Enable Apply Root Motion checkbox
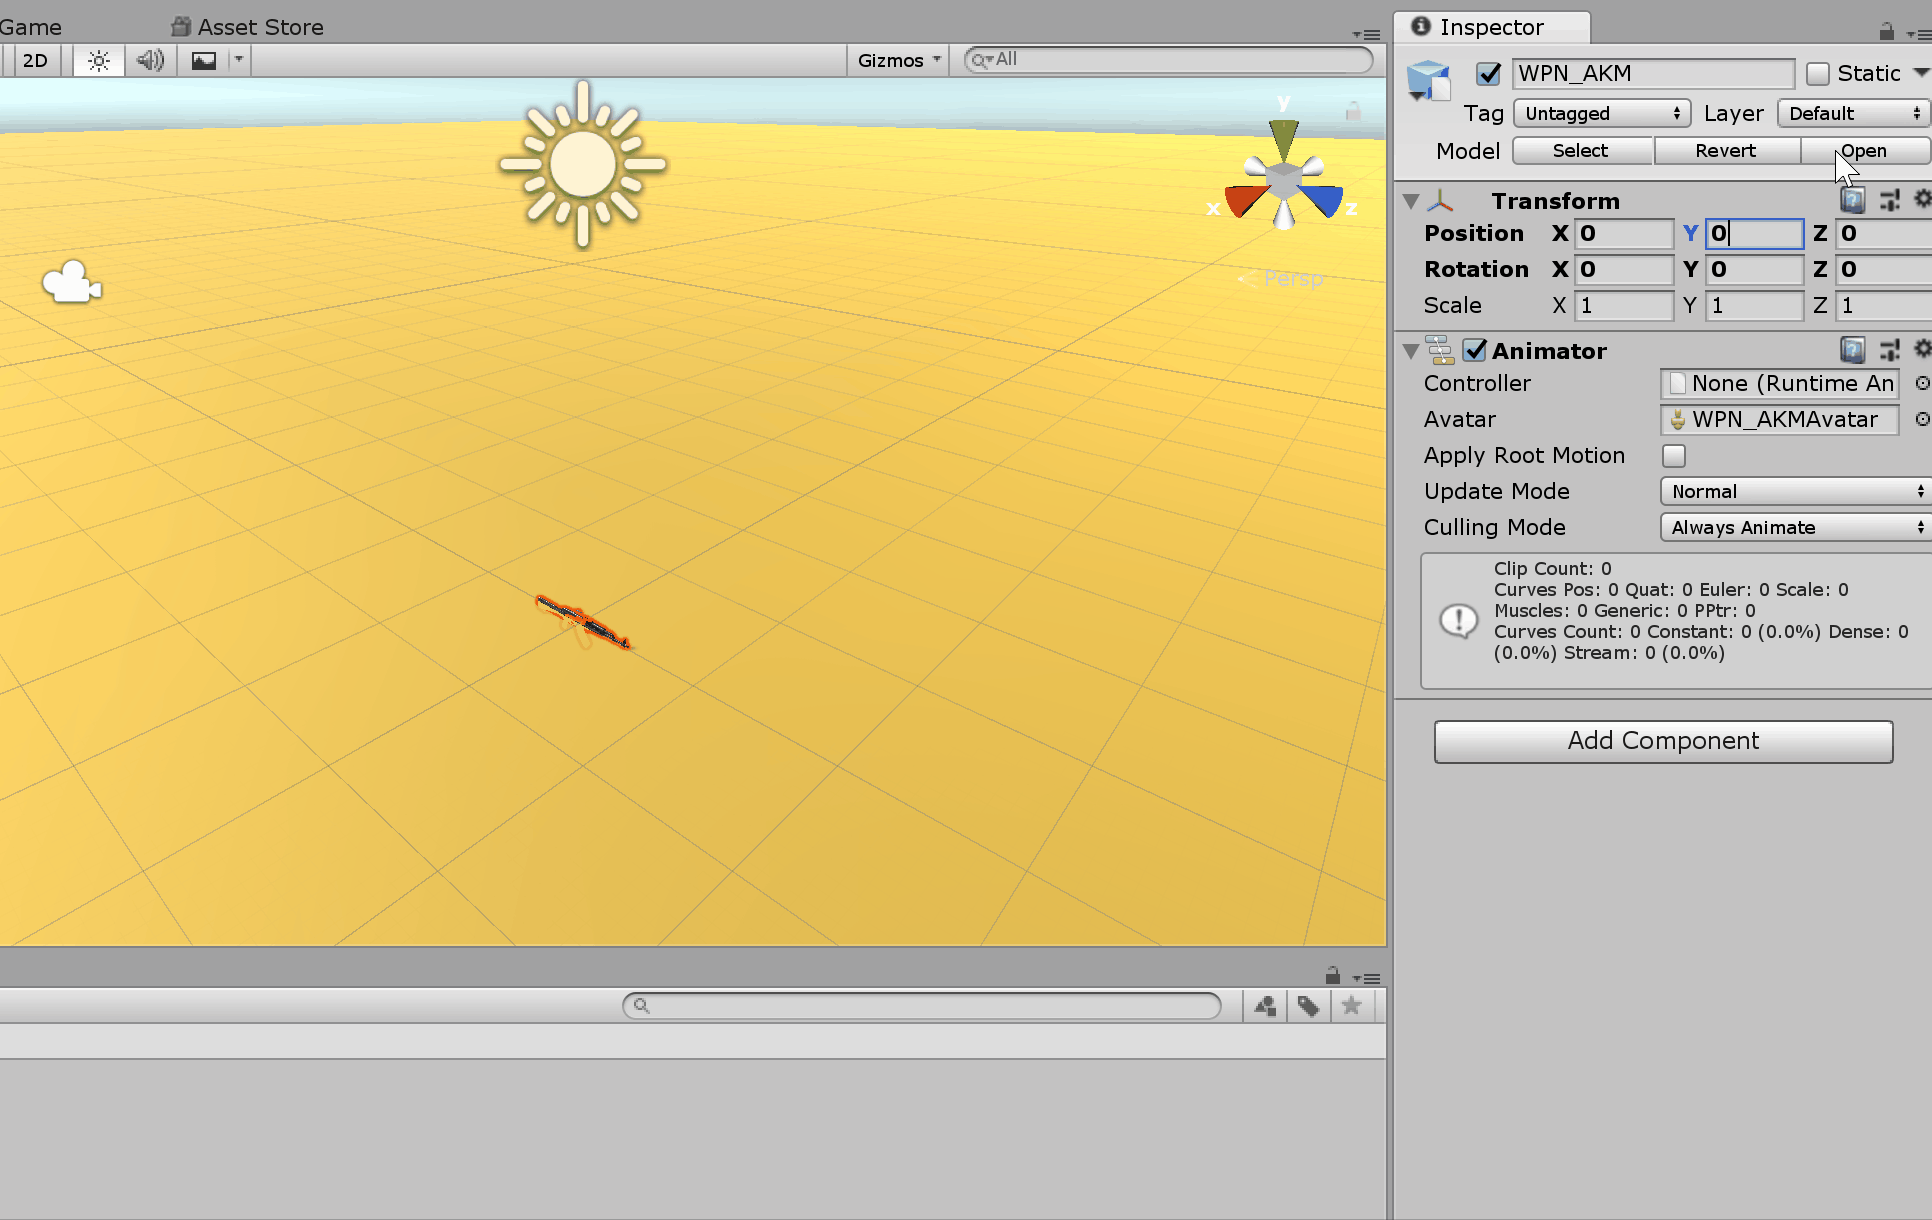Screen dimensions: 1932x1220 point(1673,456)
